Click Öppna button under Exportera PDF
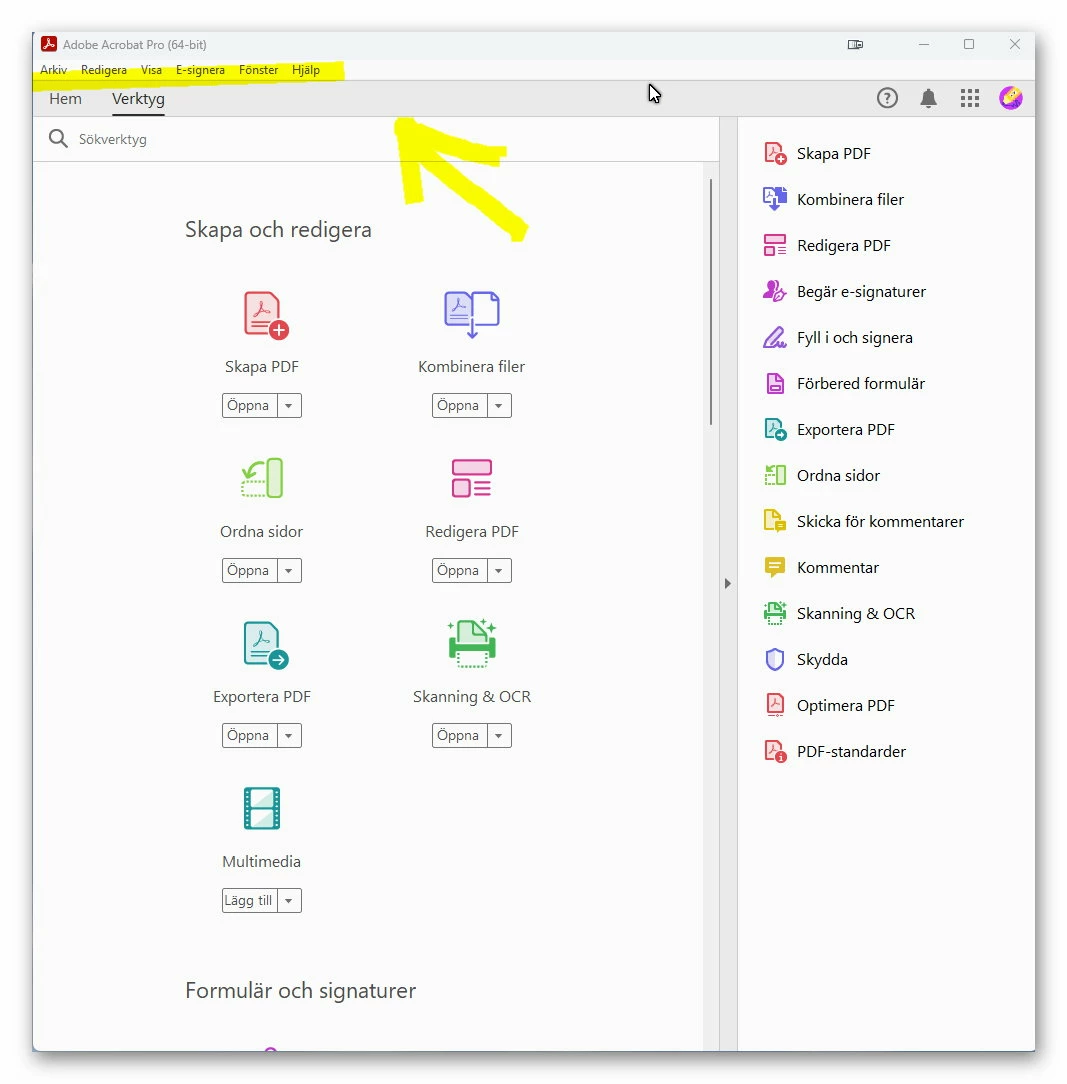Screen dimensions: 1067x1084 click(249, 736)
